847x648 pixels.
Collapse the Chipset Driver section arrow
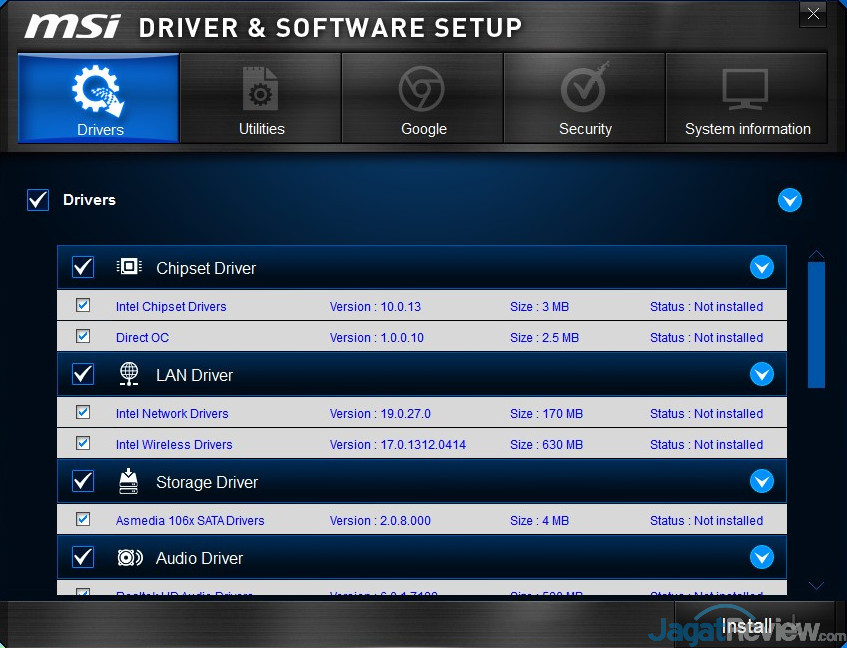[x=762, y=267]
